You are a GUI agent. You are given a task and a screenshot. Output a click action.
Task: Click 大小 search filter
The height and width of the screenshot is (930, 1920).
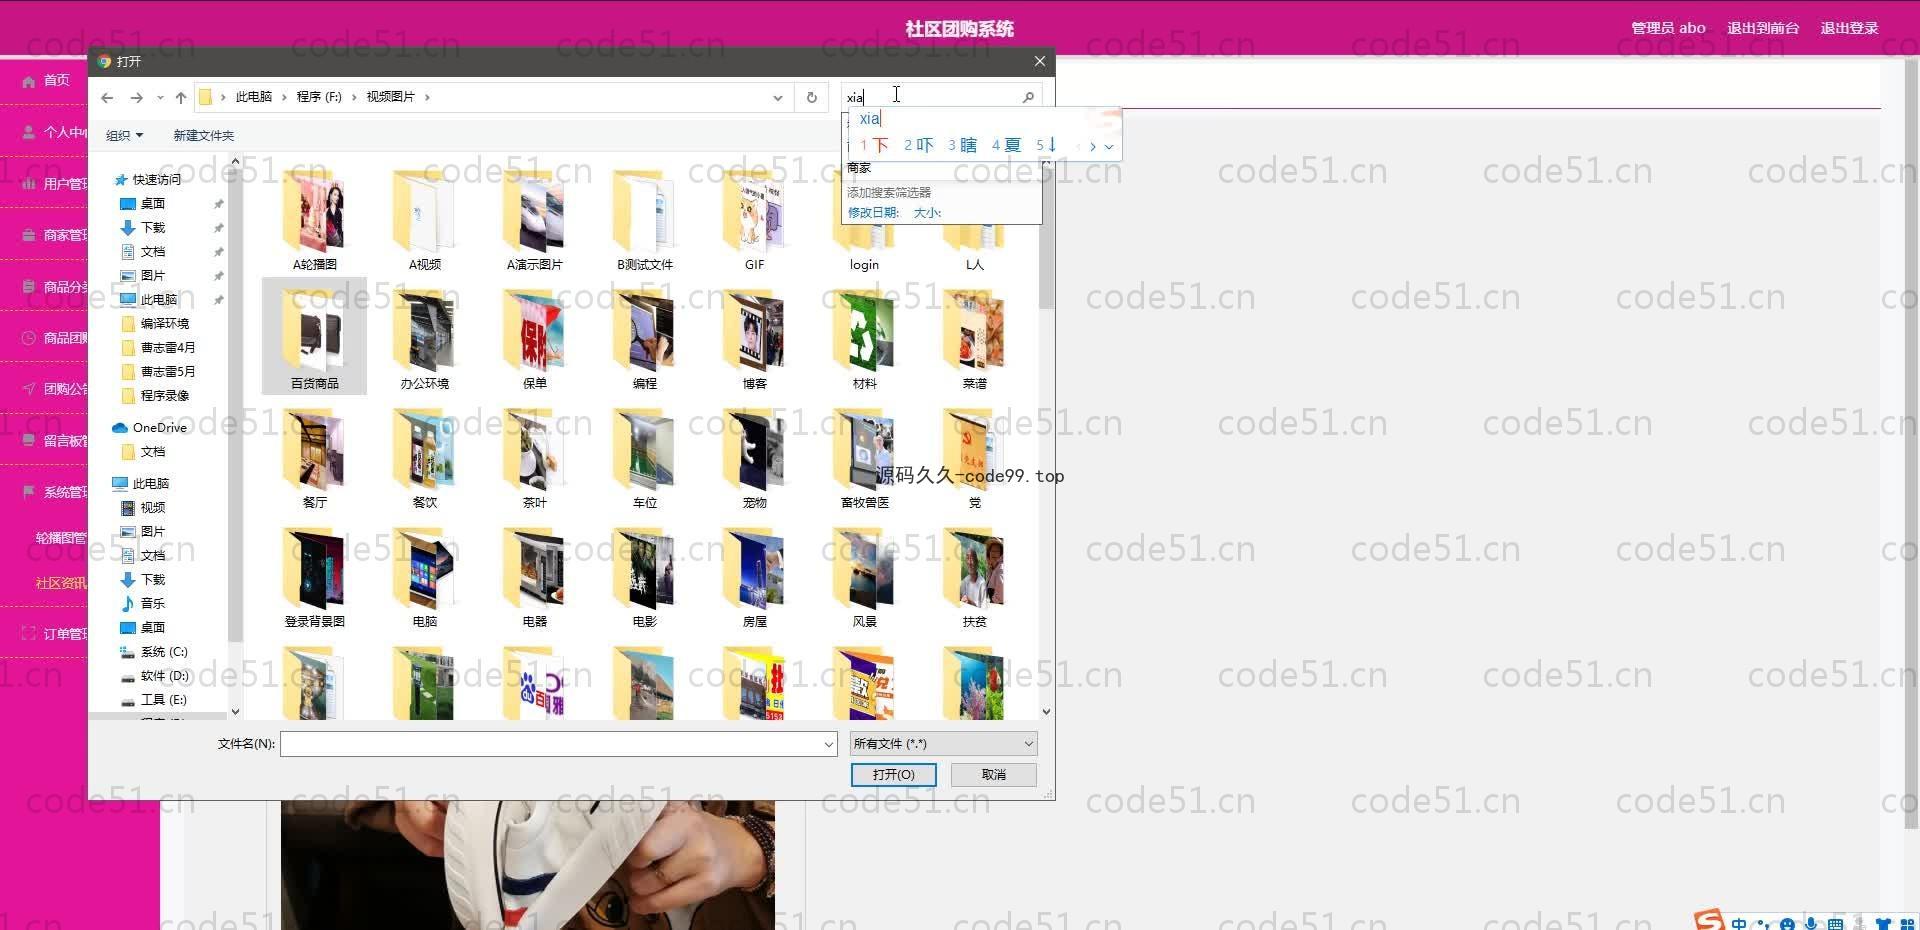point(927,212)
